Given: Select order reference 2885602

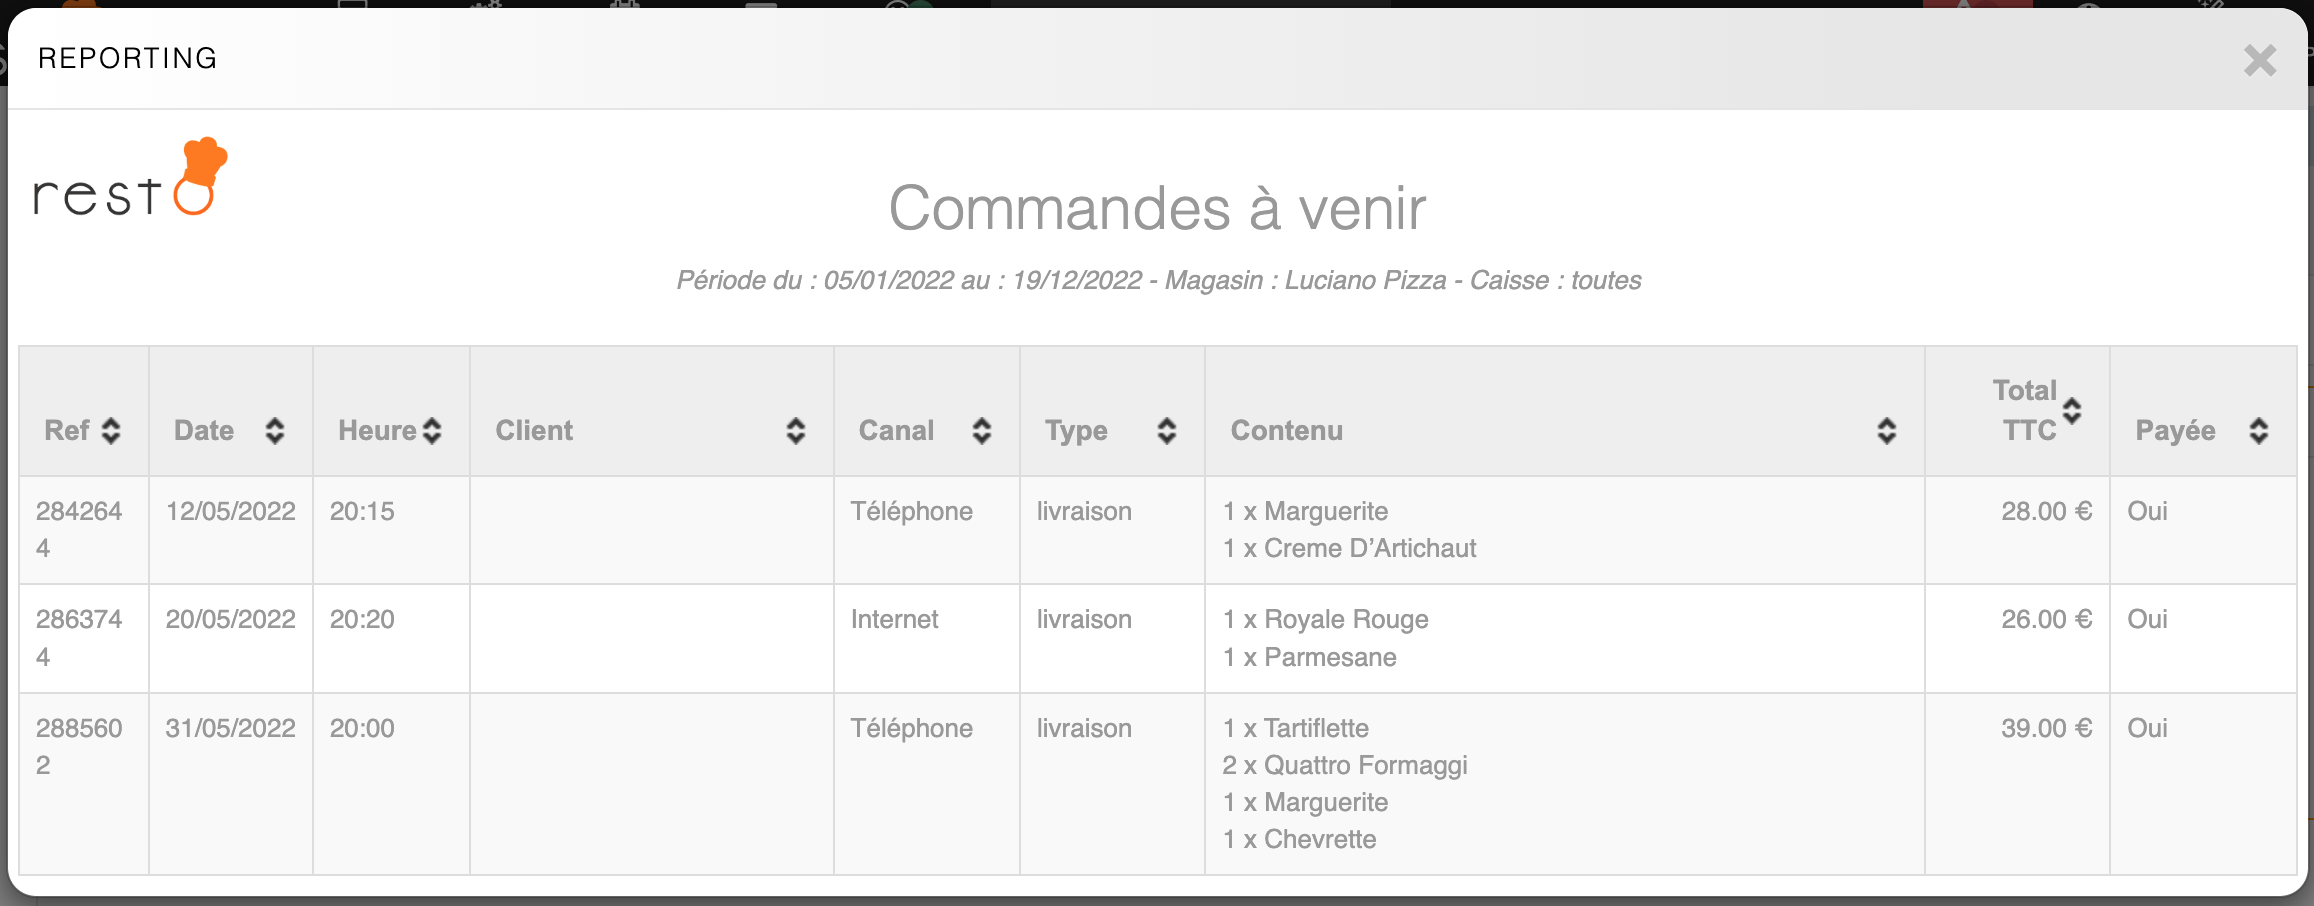Looking at the screenshot, I should pos(79,746).
